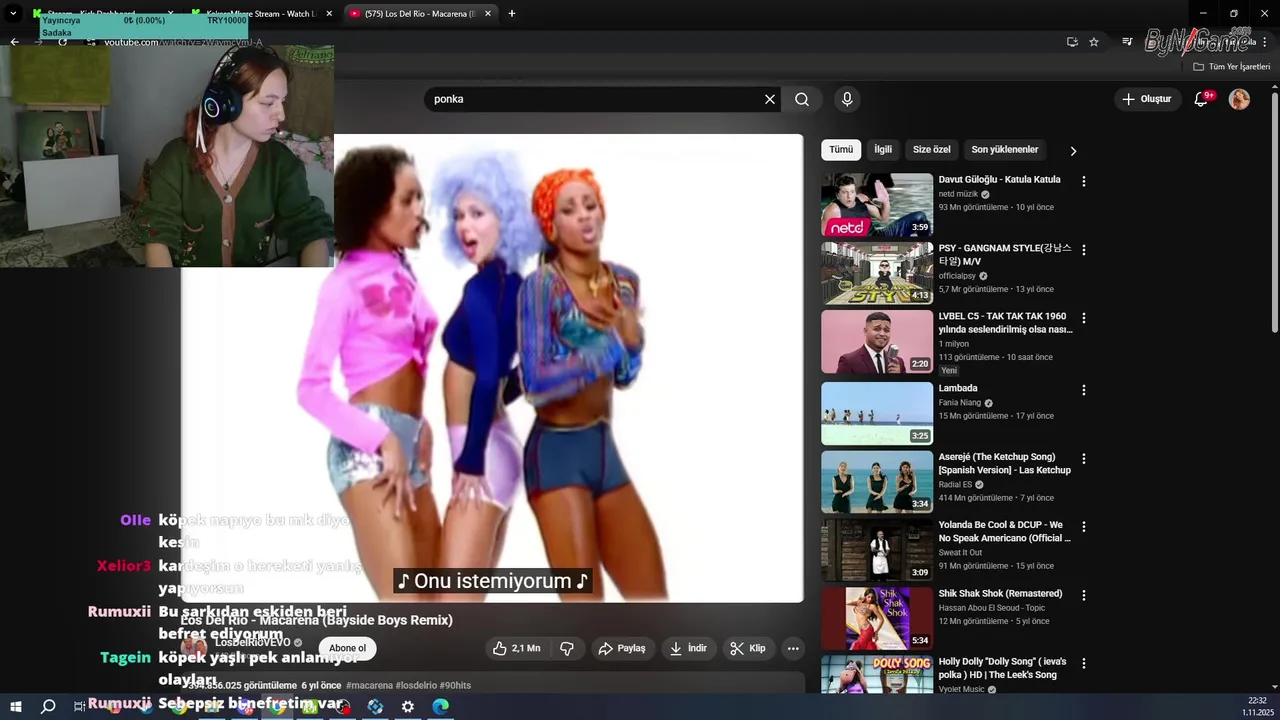
Task: Open Holly Dolly Song video title
Action: (x=1001, y=668)
